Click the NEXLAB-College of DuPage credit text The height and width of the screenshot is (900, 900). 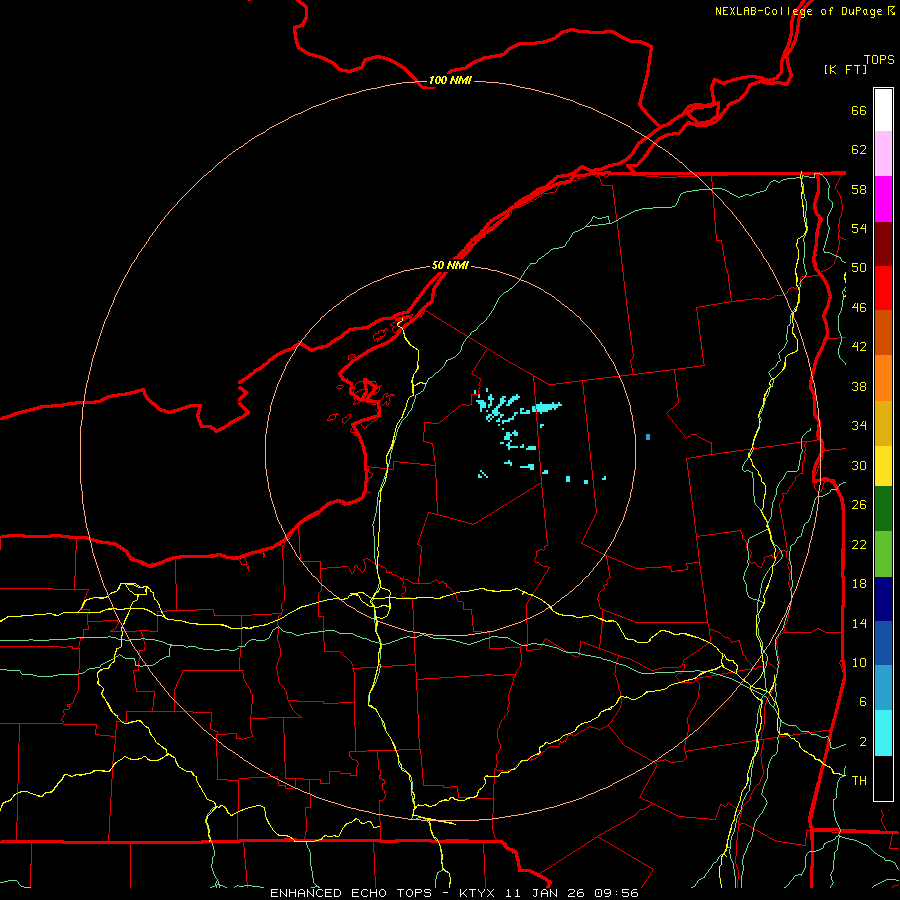coord(798,11)
